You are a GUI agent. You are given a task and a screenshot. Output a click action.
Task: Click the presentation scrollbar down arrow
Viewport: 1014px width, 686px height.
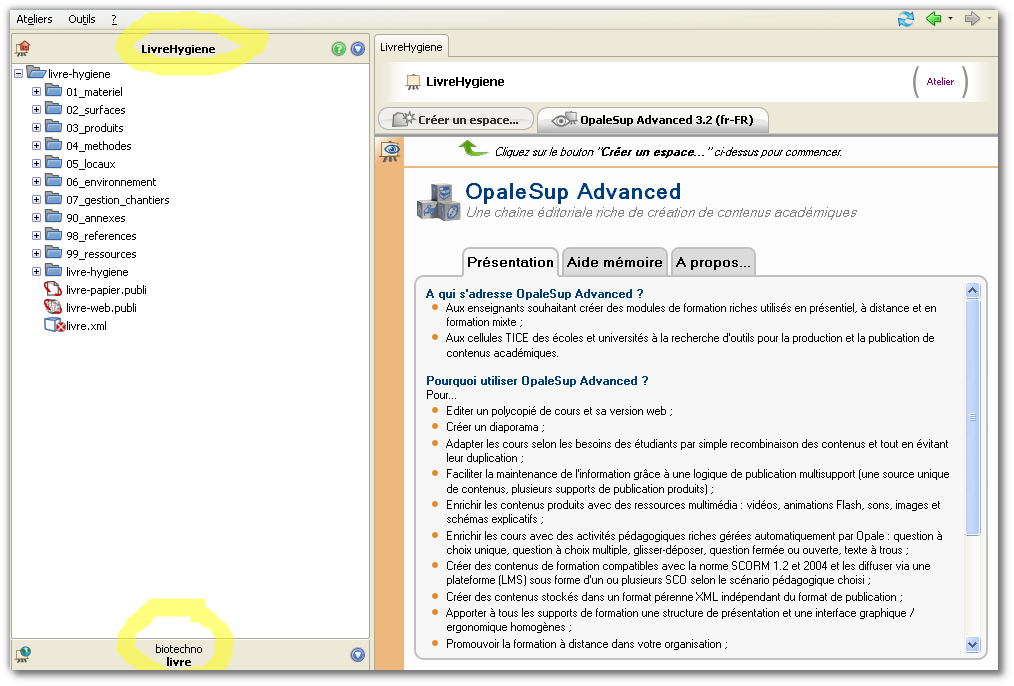pos(972,644)
